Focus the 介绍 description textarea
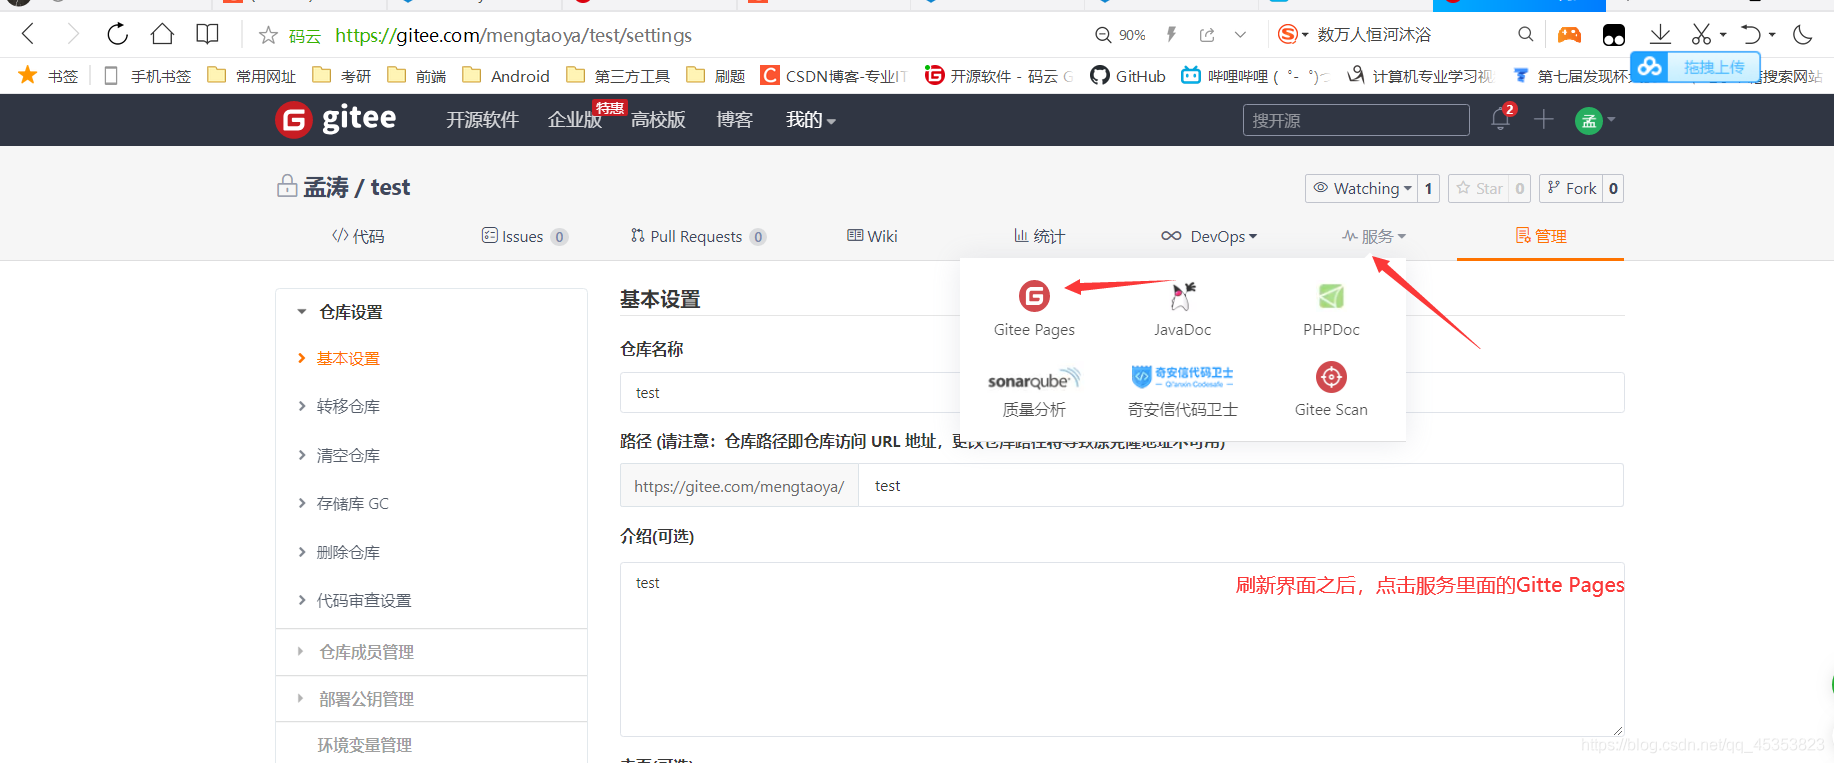 tap(1122, 650)
